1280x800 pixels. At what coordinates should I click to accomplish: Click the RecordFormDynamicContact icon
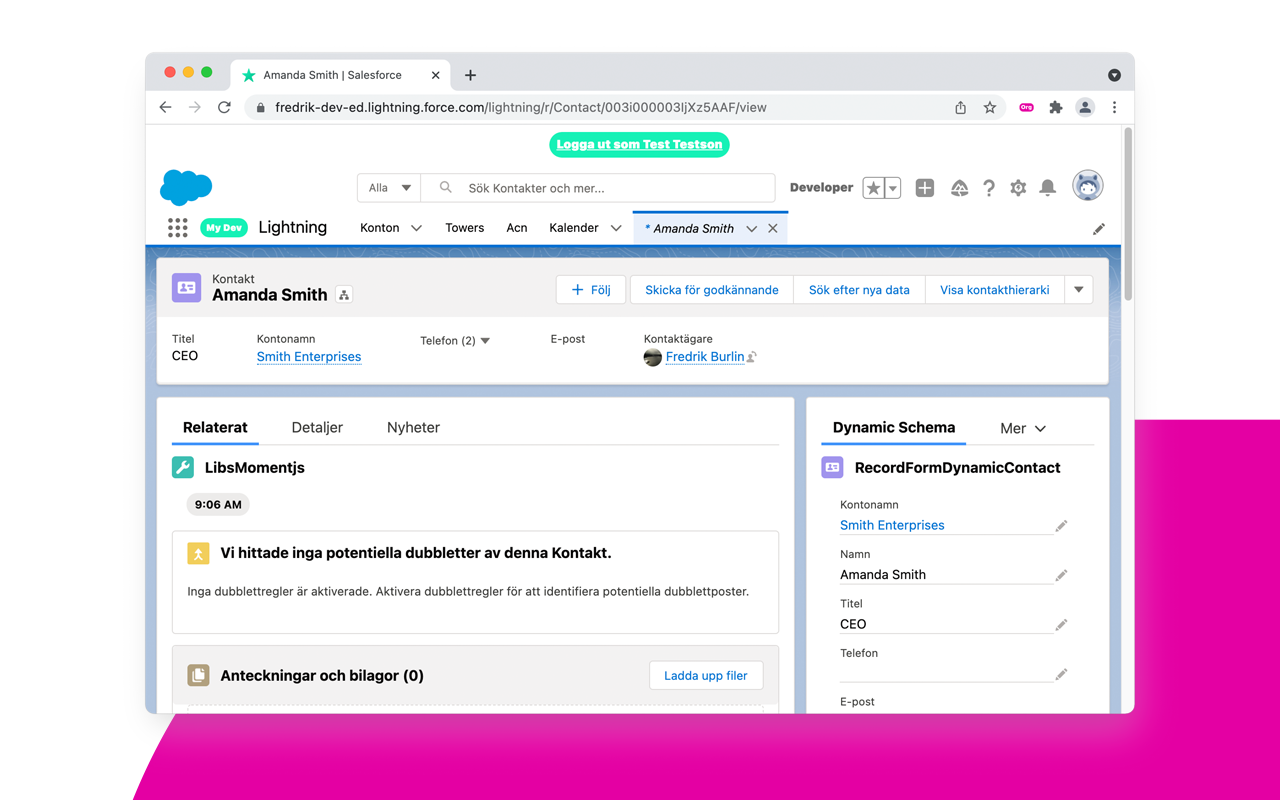coord(832,467)
